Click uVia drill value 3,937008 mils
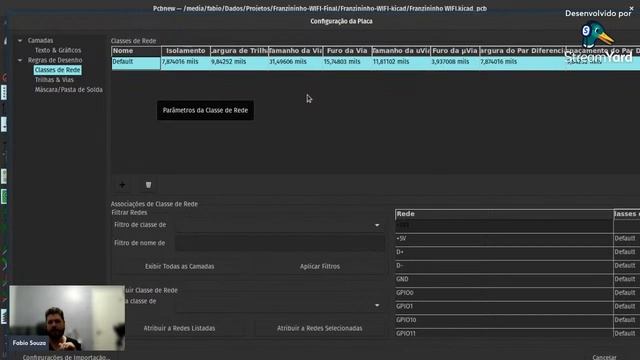This screenshot has width=640, height=360. click(455, 62)
